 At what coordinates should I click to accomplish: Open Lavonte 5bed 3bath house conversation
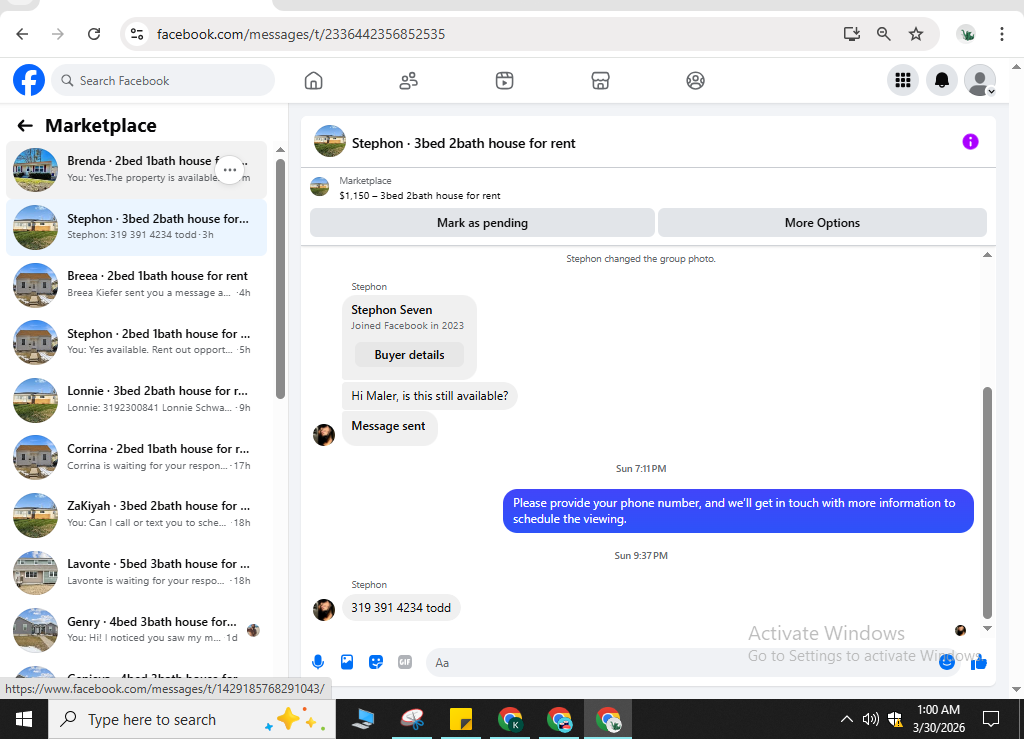[x=136, y=573]
